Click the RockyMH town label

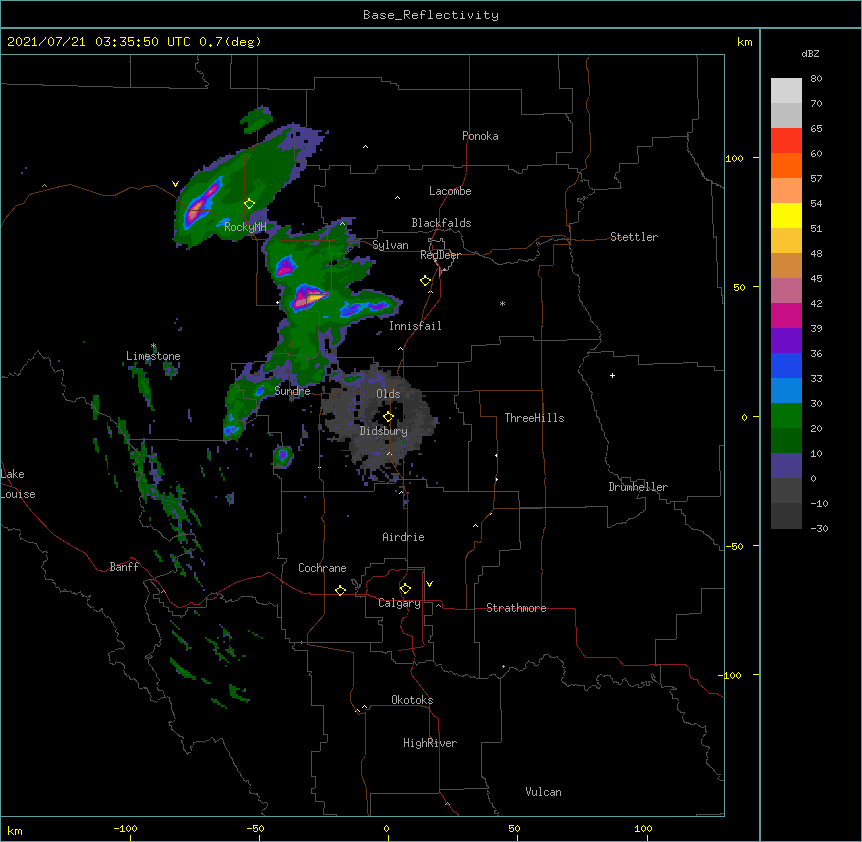(245, 227)
